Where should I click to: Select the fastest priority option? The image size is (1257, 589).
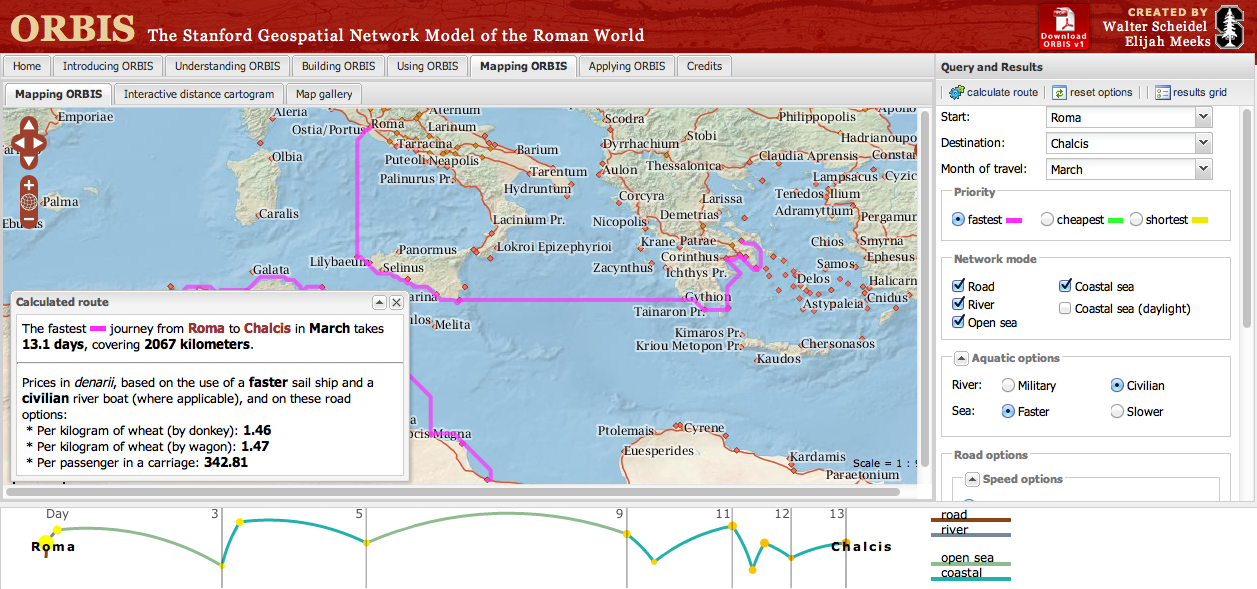pos(959,219)
